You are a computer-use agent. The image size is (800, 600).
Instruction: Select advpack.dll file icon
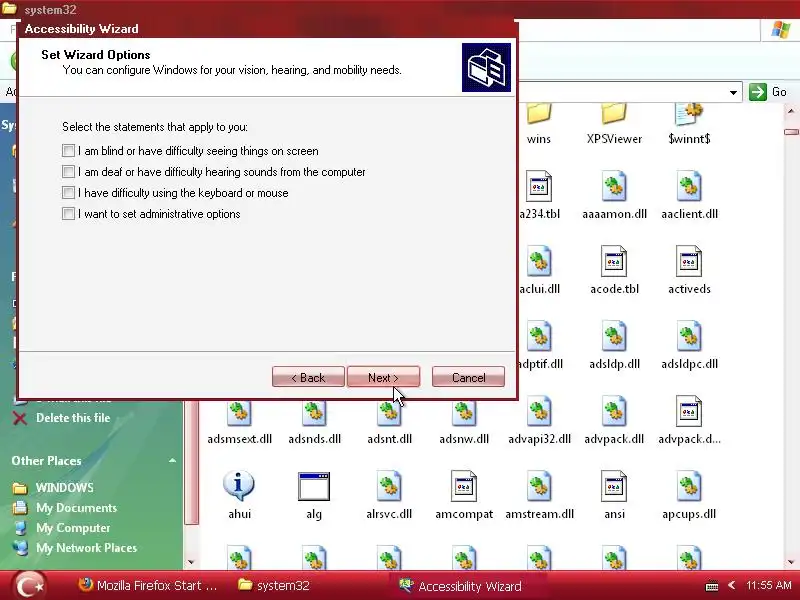(614, 411)
